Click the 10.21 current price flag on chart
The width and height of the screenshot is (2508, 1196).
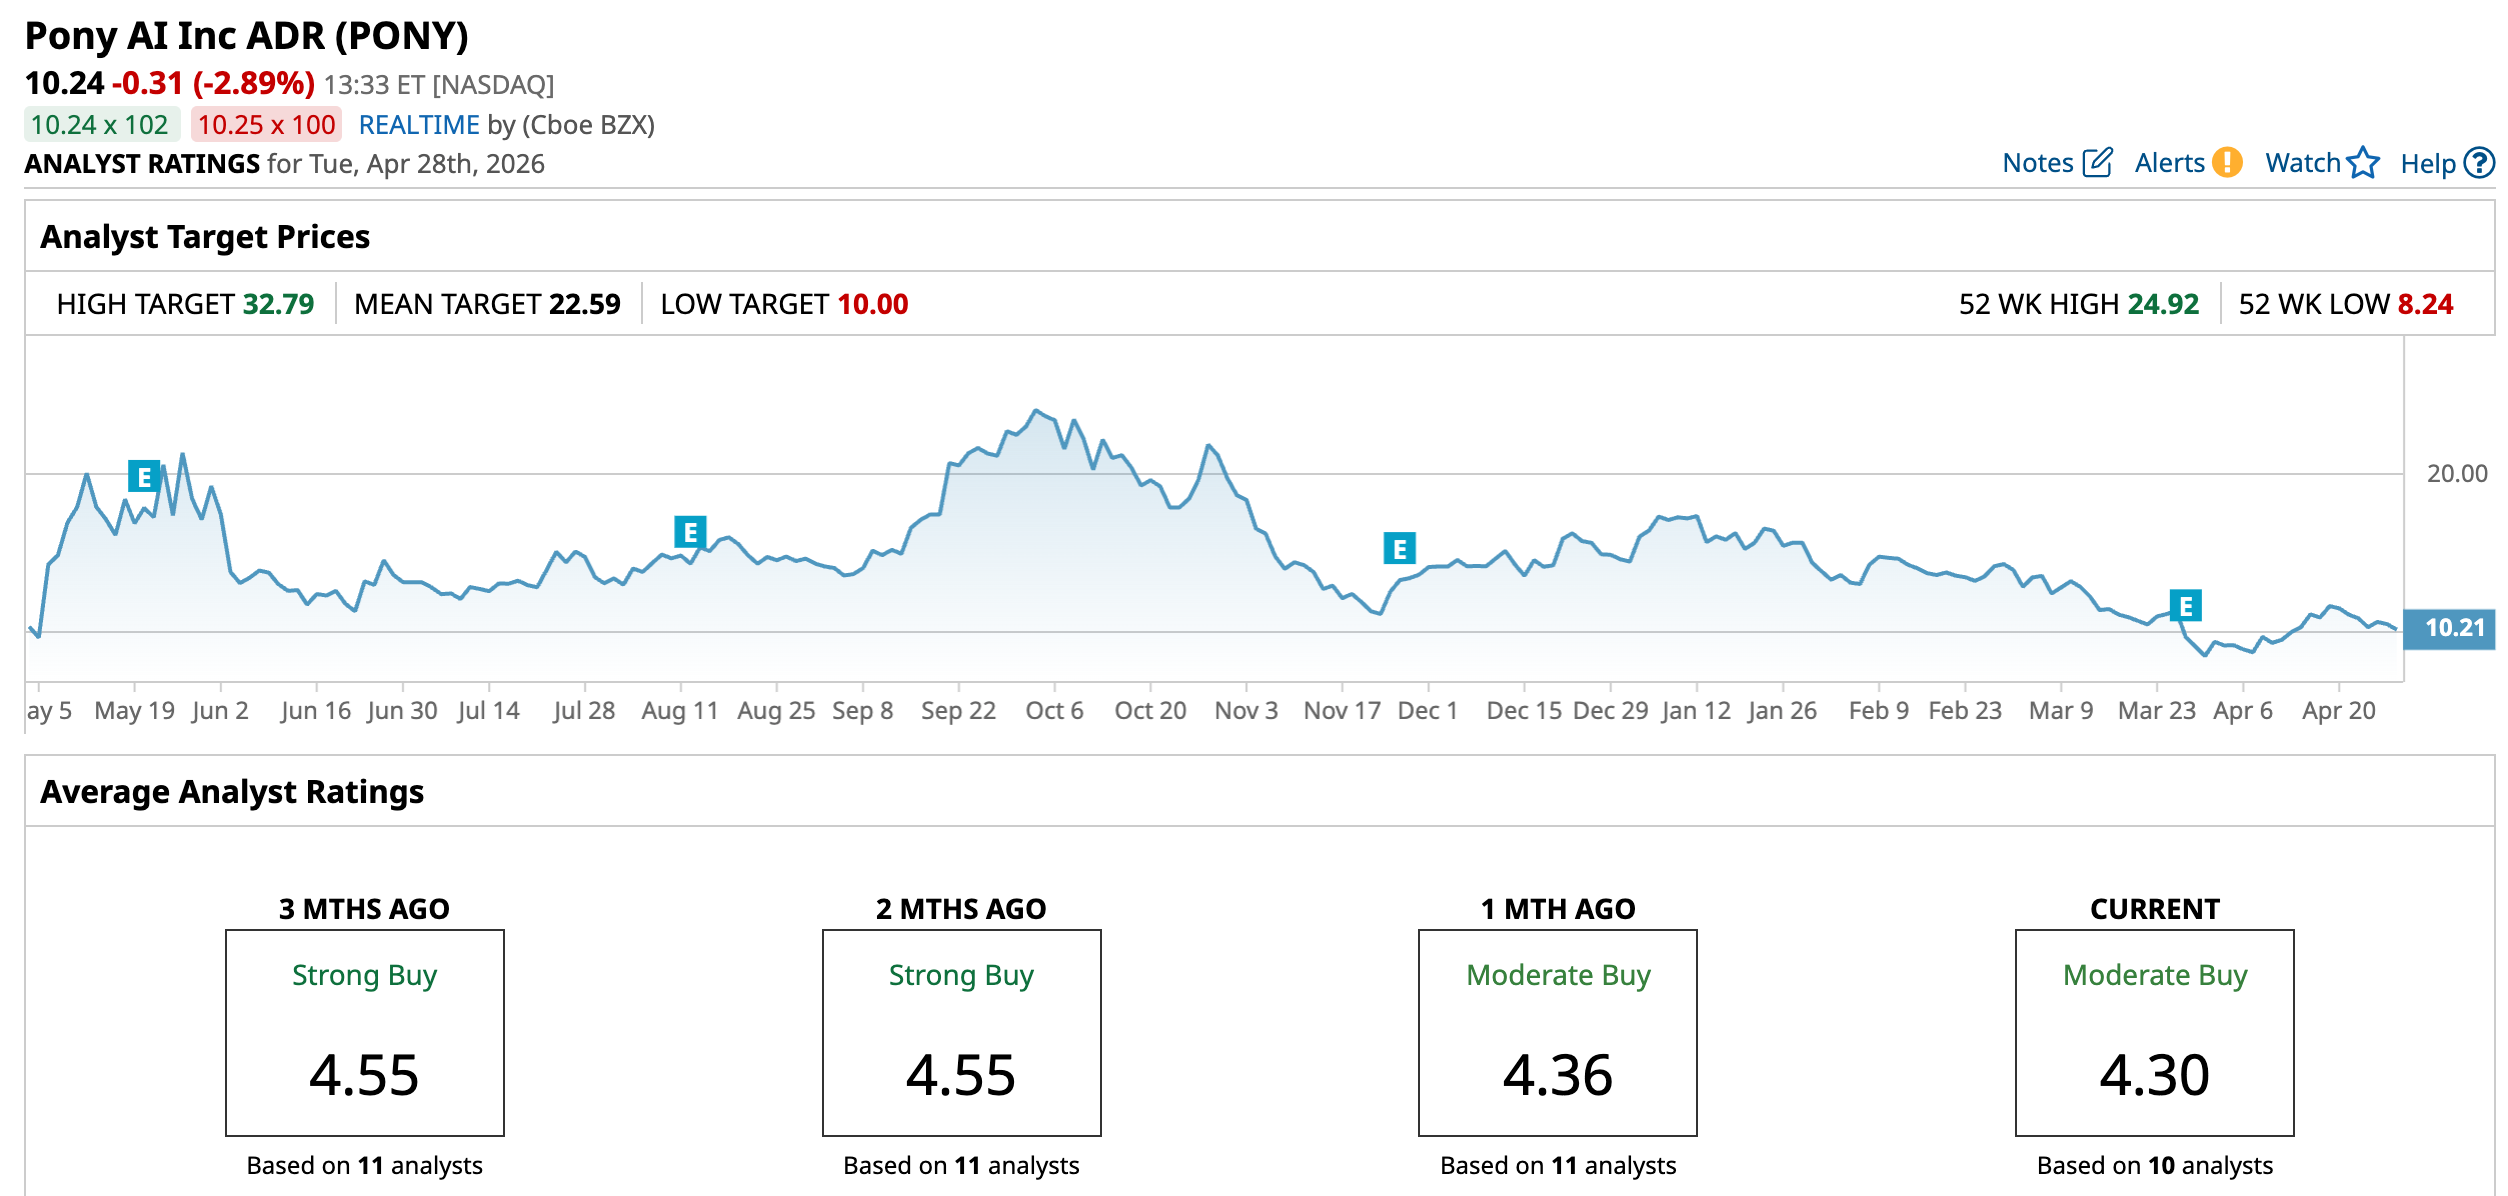pyautogui.click(x=2451, y=628)
